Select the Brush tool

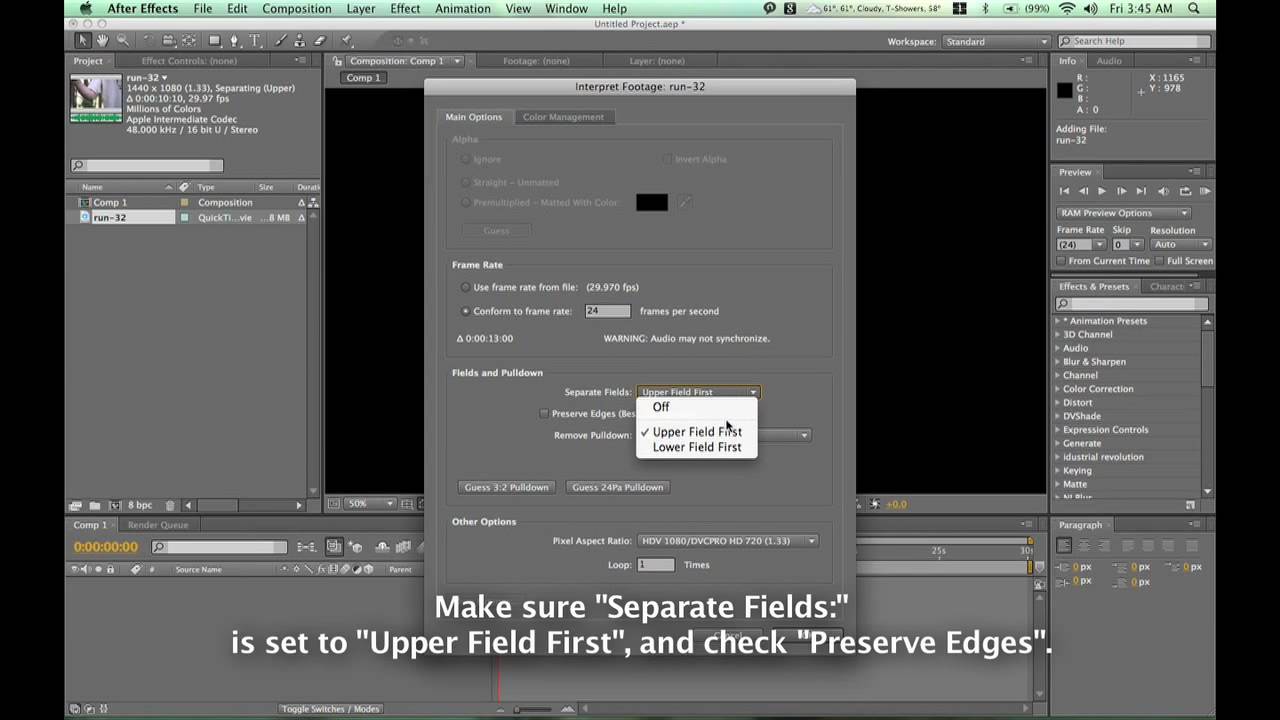click(280, 41)
